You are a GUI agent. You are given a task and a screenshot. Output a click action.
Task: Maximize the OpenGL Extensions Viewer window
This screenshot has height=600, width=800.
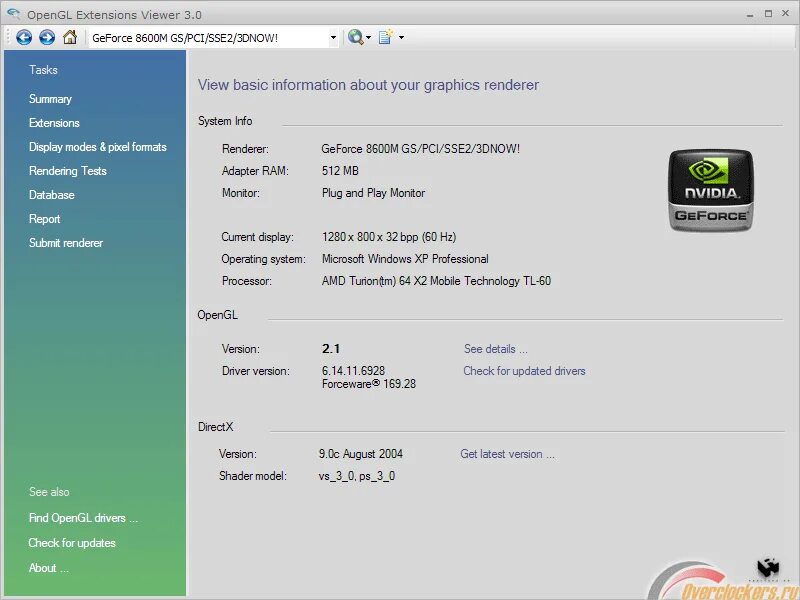click(x=768, y=14)
